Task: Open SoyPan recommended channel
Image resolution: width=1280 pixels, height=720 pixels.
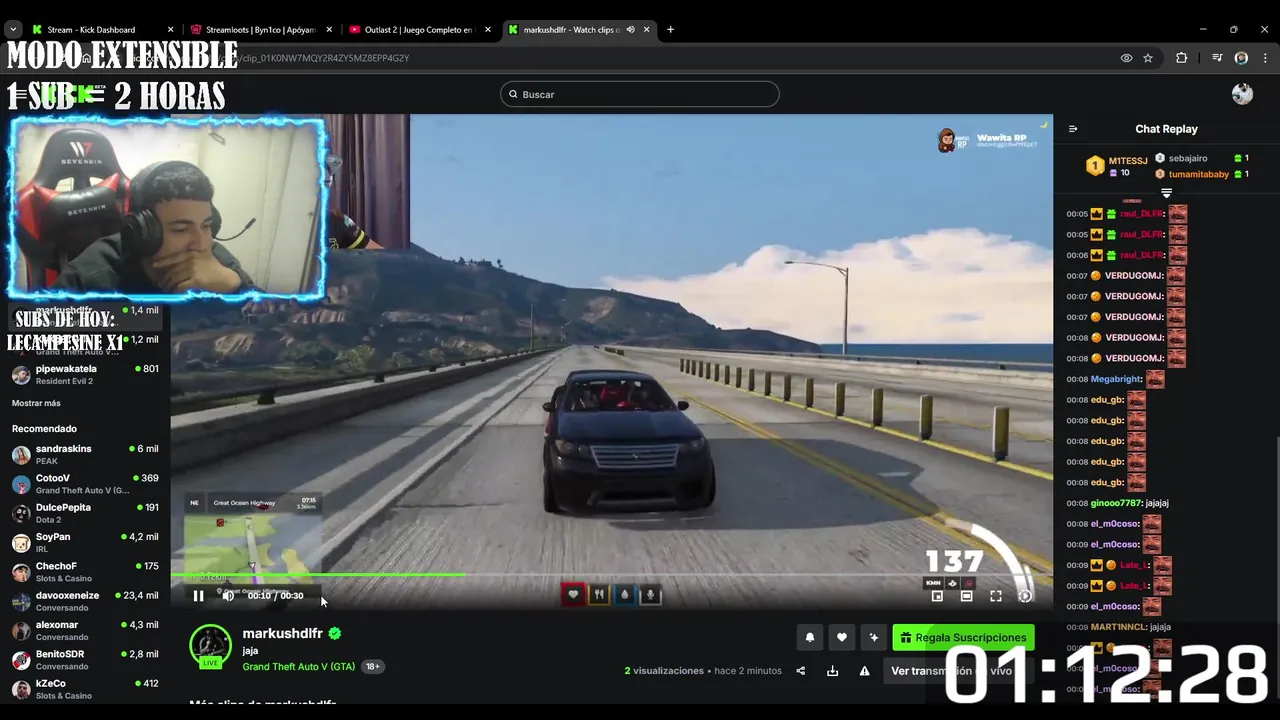Action: coord(85,542)
